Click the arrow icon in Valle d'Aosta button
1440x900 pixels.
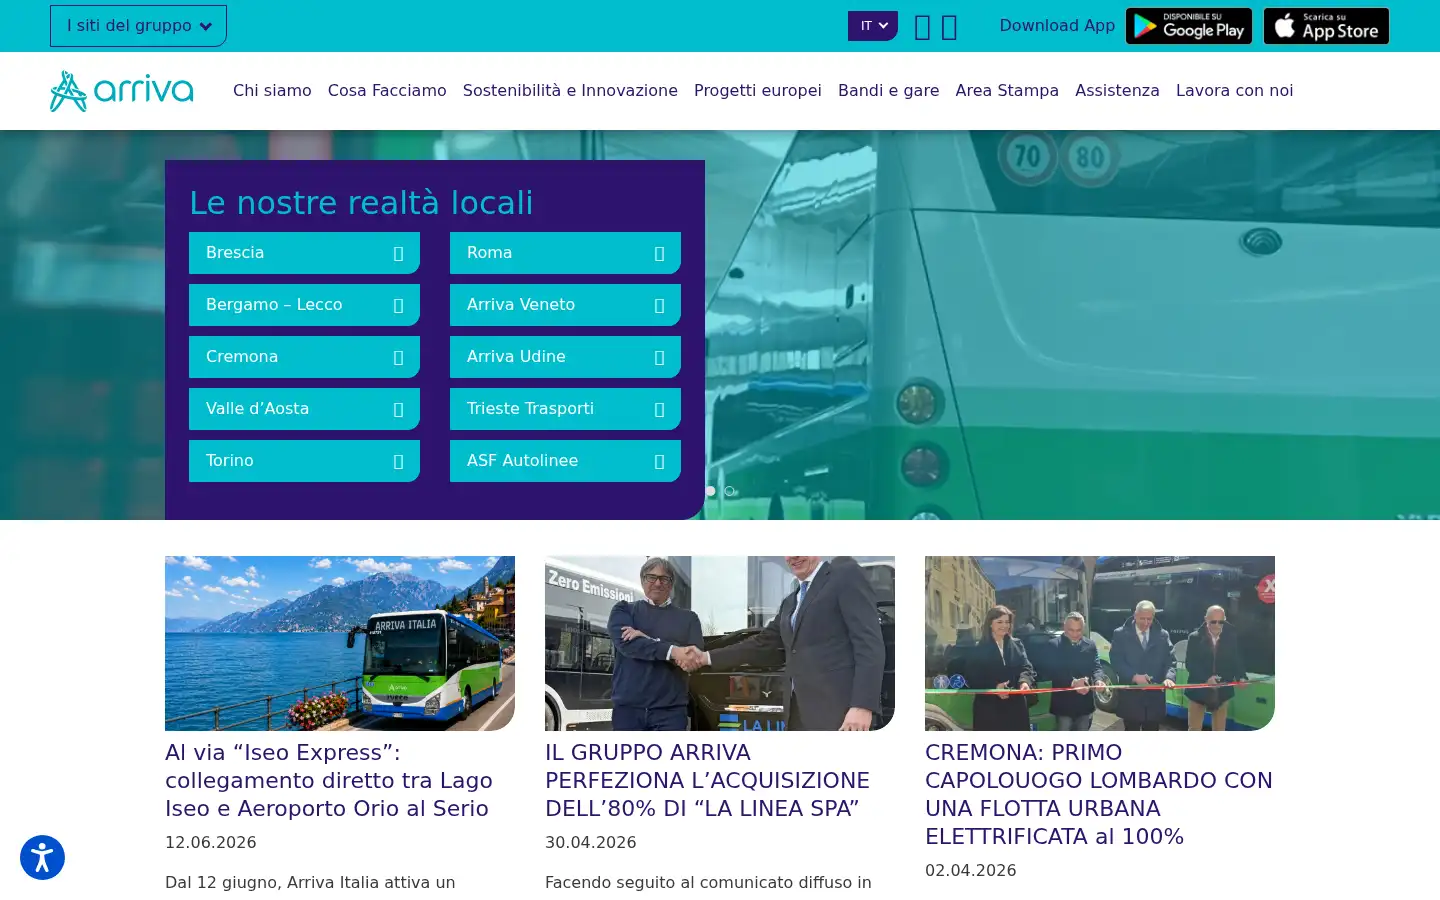(x=398, y=409)
